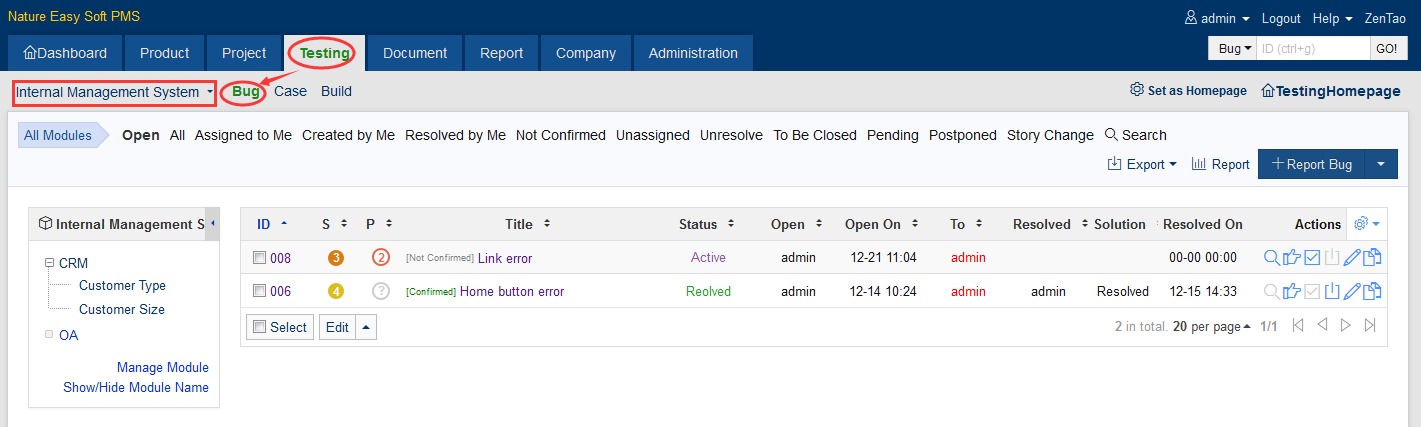Image resolution: width=1421 pixels, height=427 pixels.
Task: Collapse the CRM module tree node
Action: (x=48, y=263)
